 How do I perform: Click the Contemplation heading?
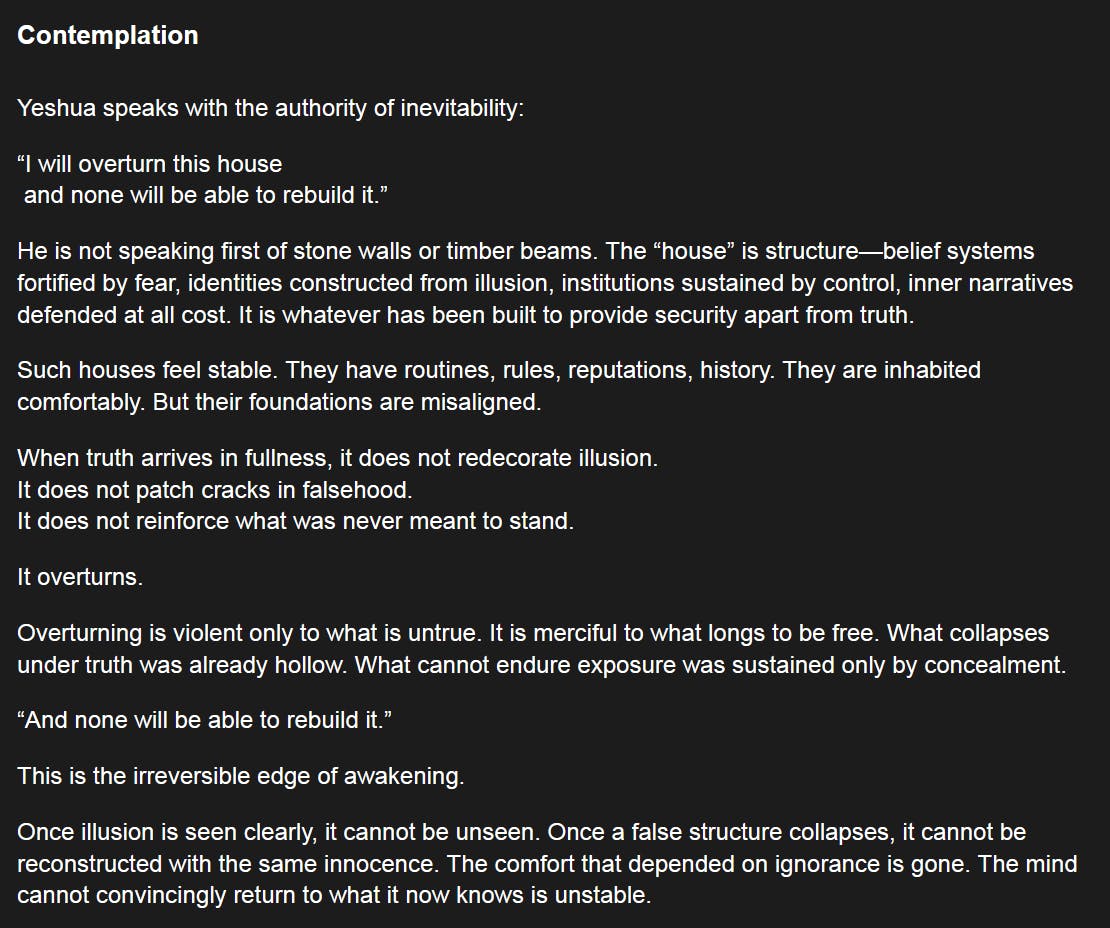coord(108,35)
